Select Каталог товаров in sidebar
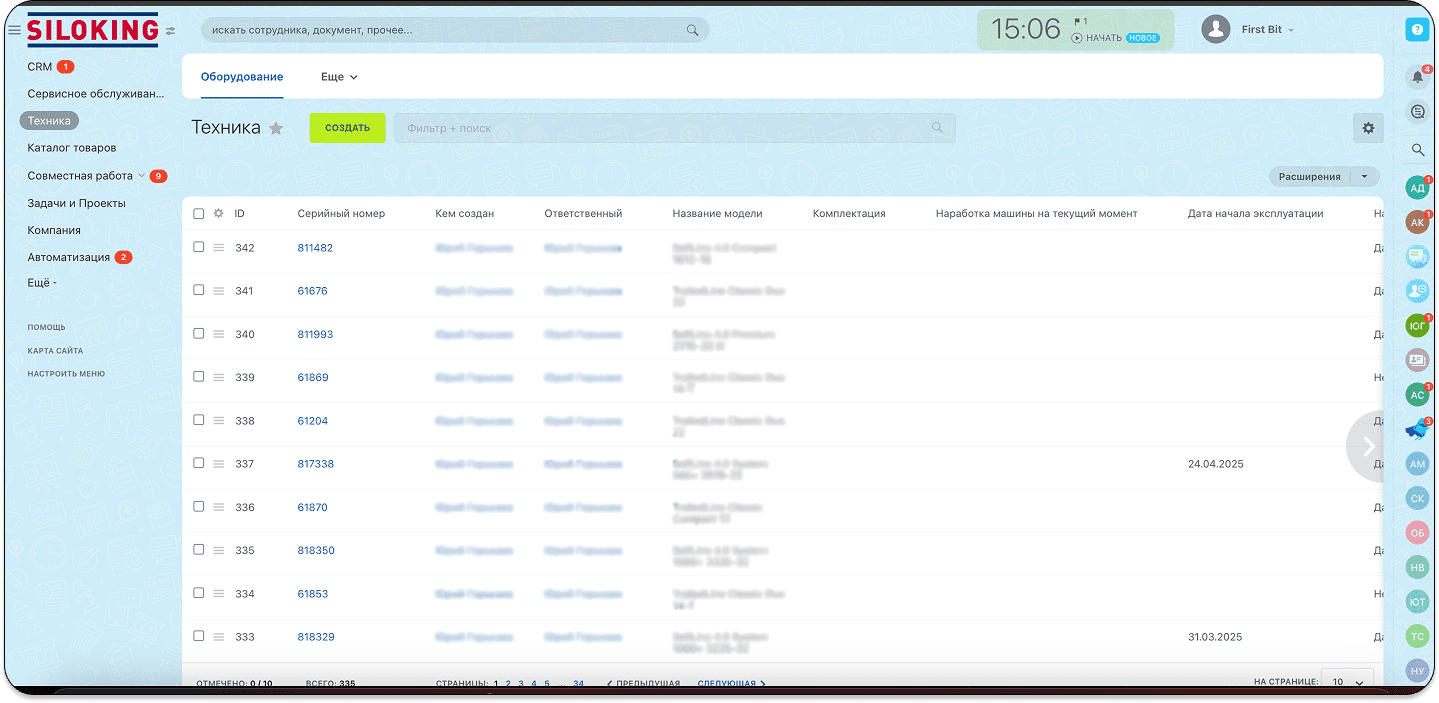 [x=72, y=148]
